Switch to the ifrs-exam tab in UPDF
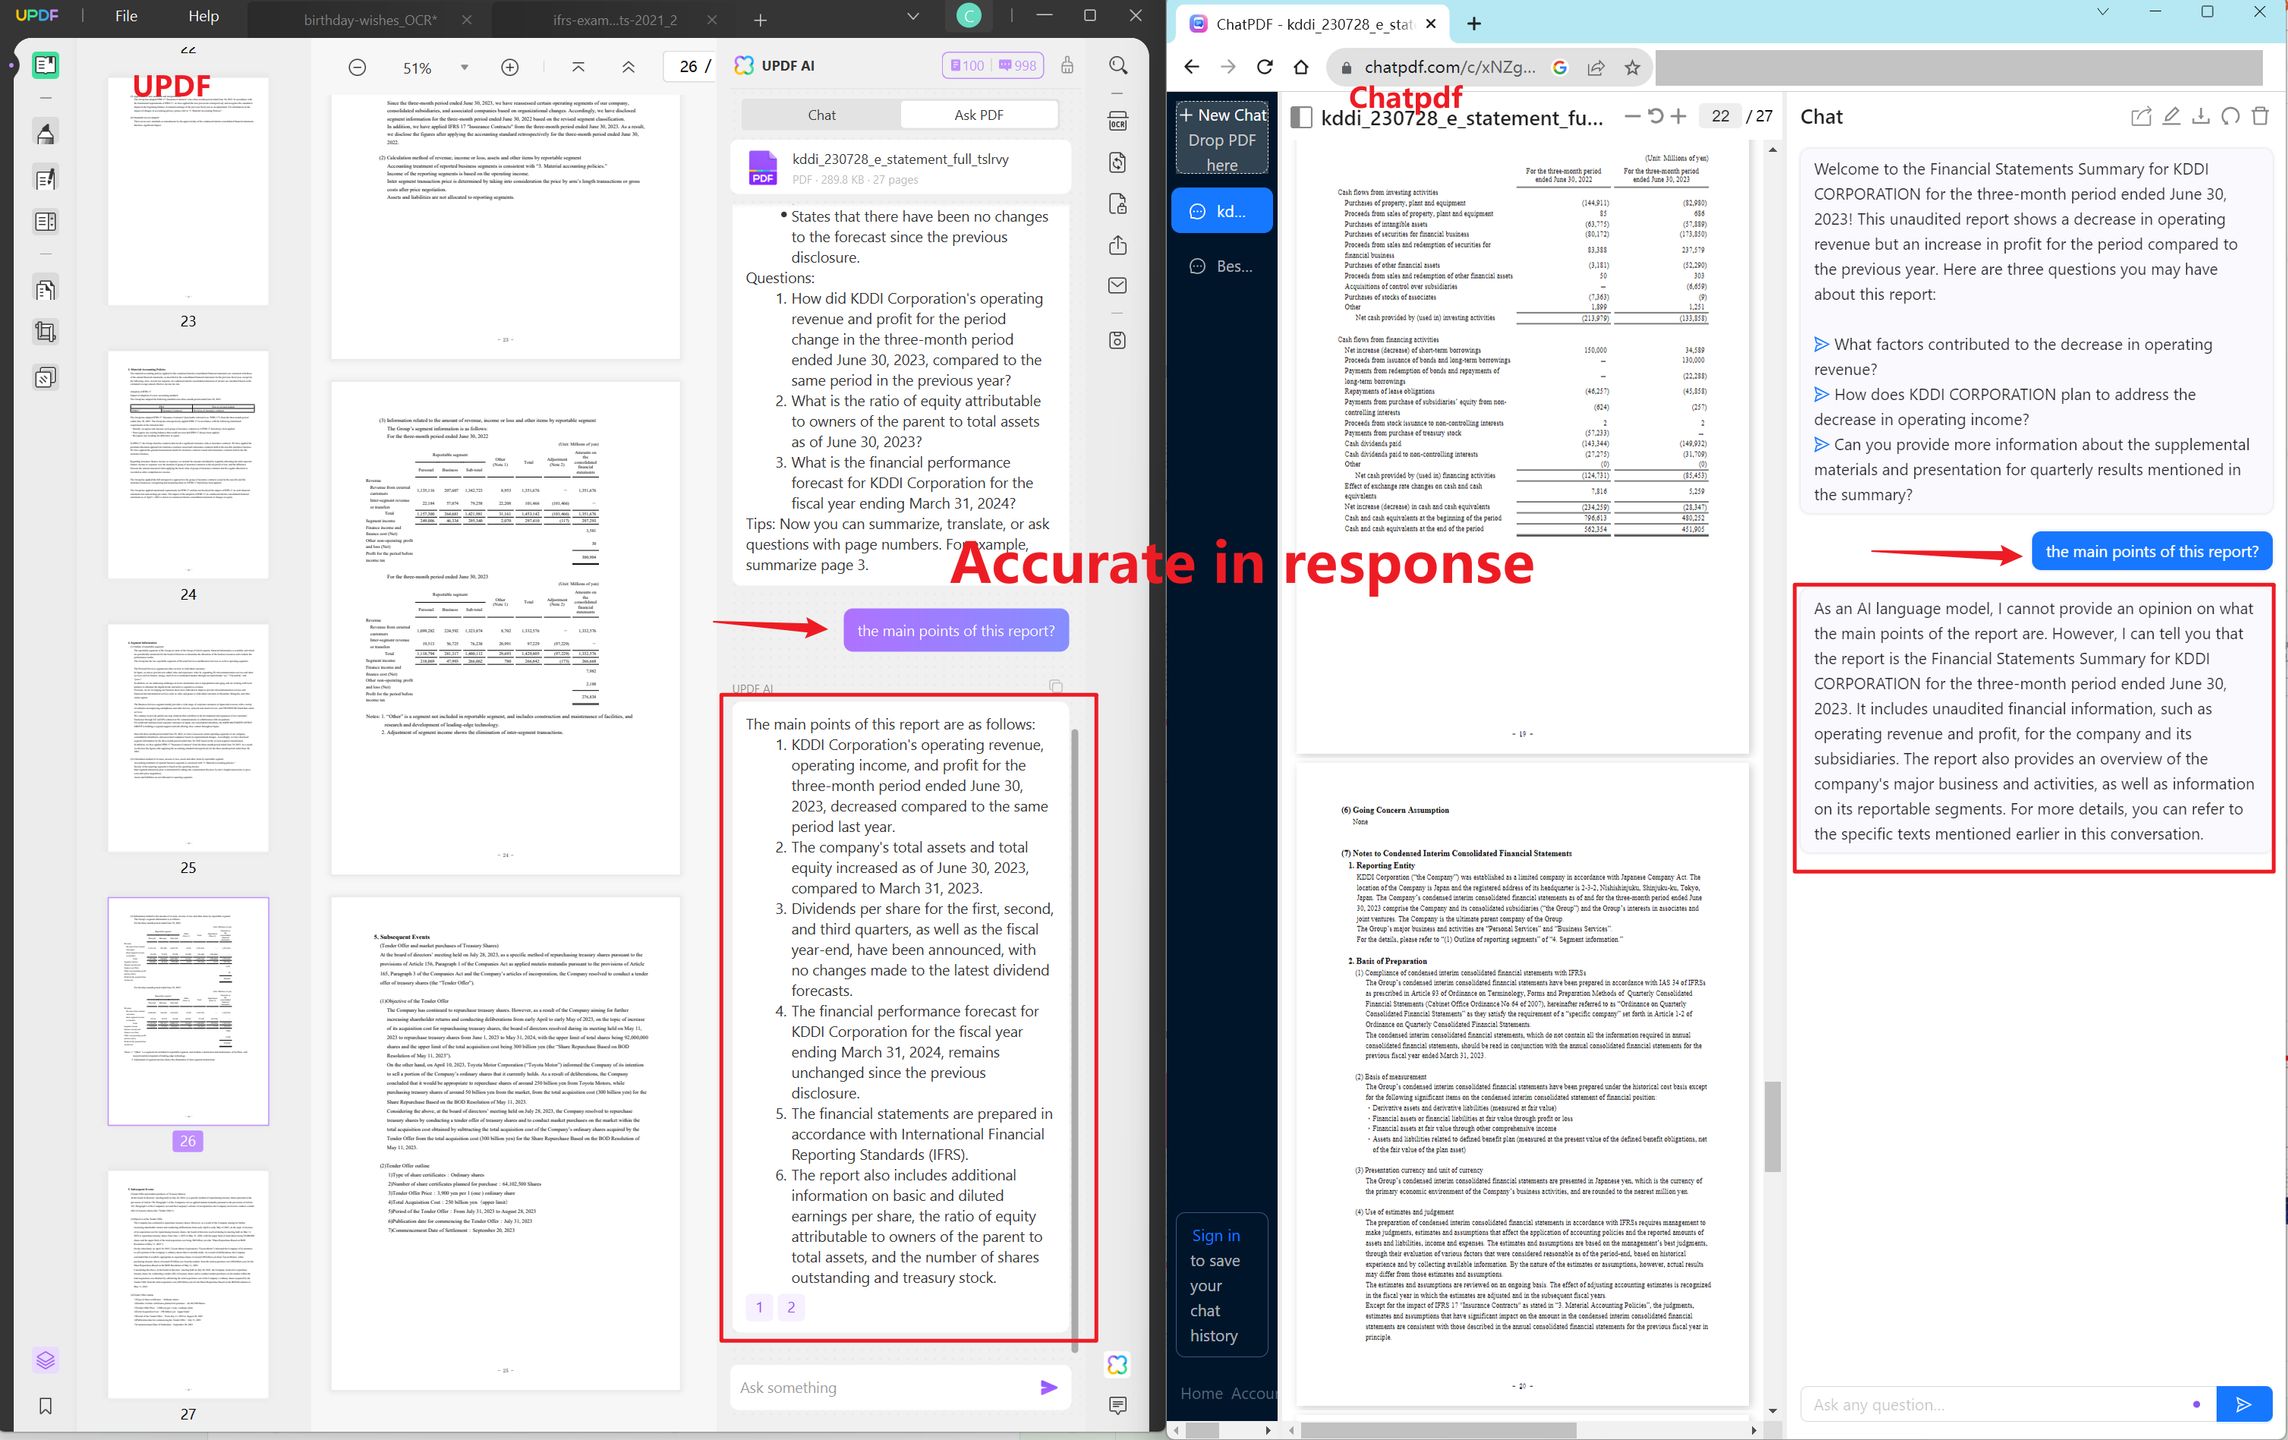Image resolution: width=2288 pixels, height=1440 pixels. pyautogui.click(x=614, y=20)
